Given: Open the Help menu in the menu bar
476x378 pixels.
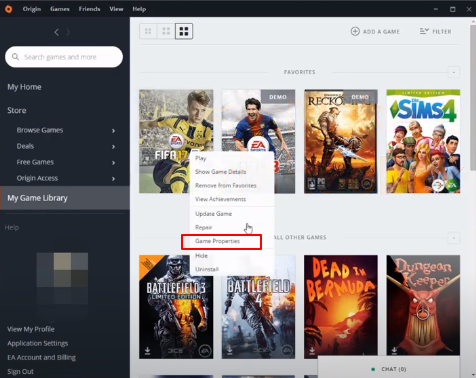Looking at the screenshot, I should pyautogui.click(x=139, y=9).
